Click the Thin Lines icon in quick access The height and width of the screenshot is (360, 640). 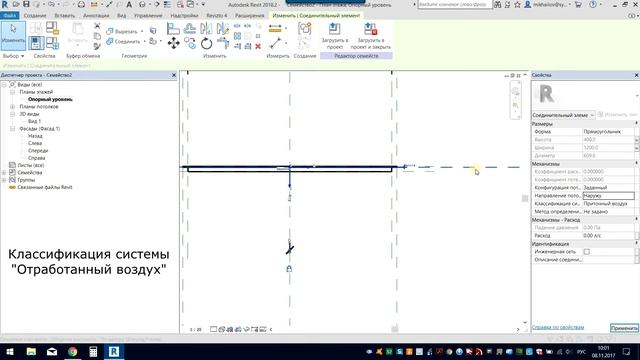pos(167,4)
